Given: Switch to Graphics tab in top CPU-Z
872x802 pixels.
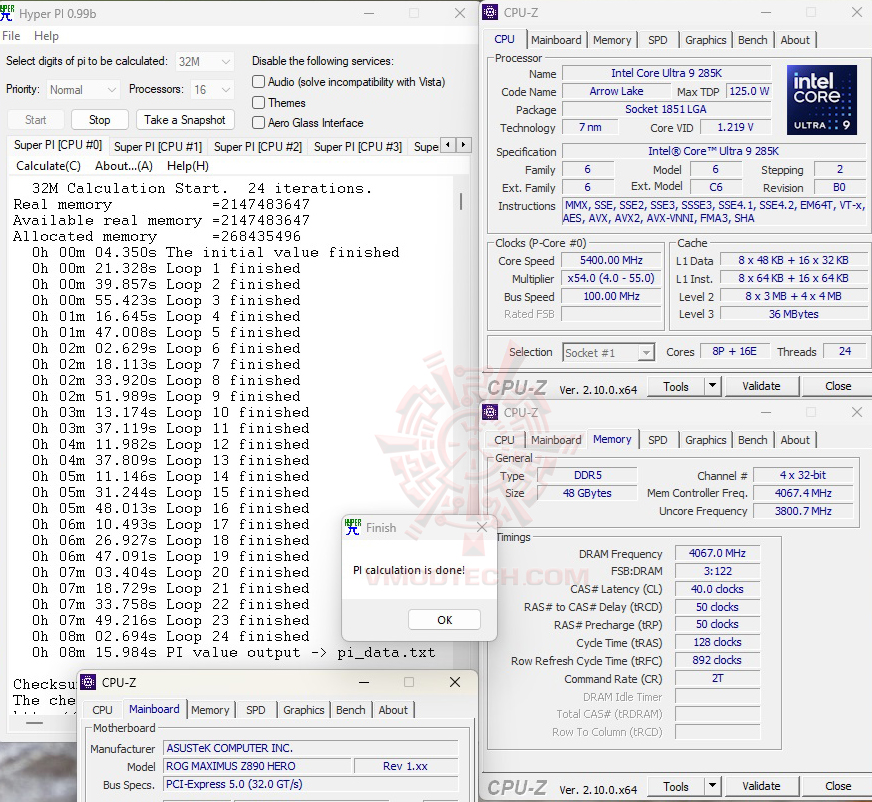Looking at the screenshot, I should pyautogui.click(x=705, y=40).
